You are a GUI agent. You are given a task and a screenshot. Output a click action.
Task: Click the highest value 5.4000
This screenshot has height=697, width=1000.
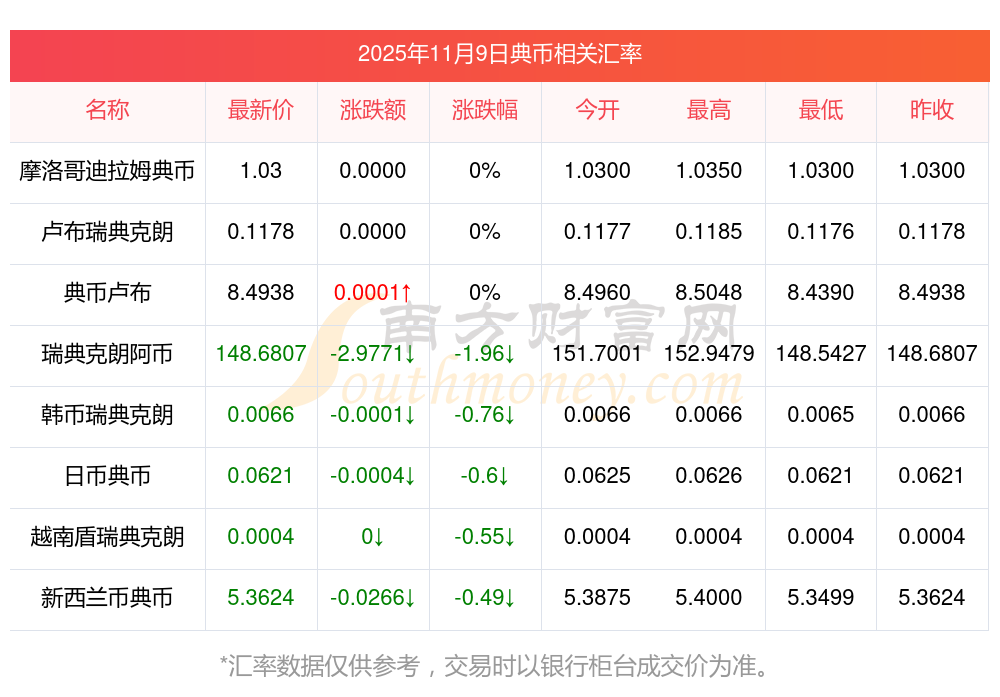709,598
